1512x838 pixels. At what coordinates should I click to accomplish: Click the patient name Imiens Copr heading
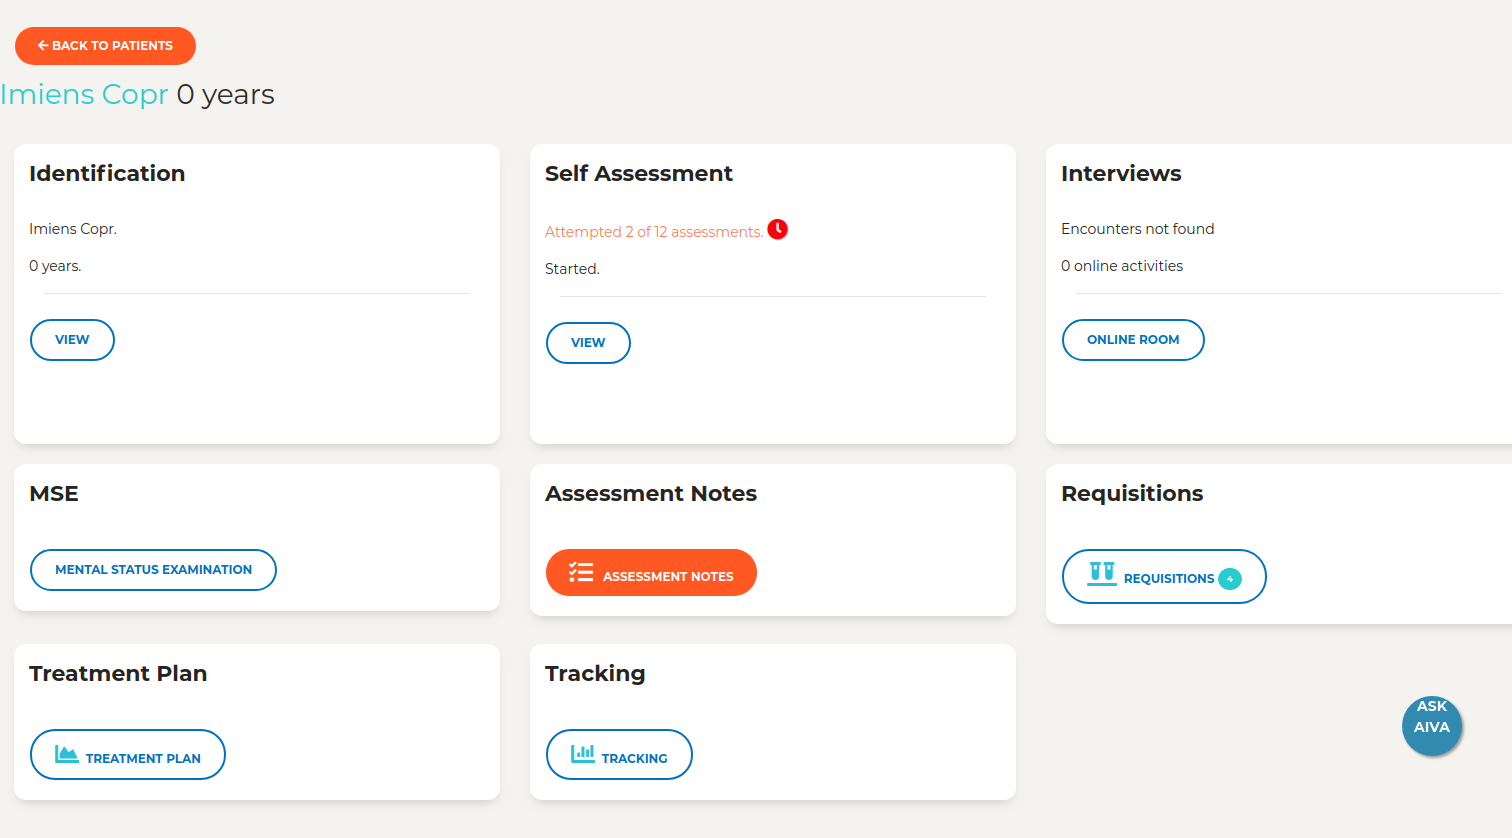[x=84, y=94]
